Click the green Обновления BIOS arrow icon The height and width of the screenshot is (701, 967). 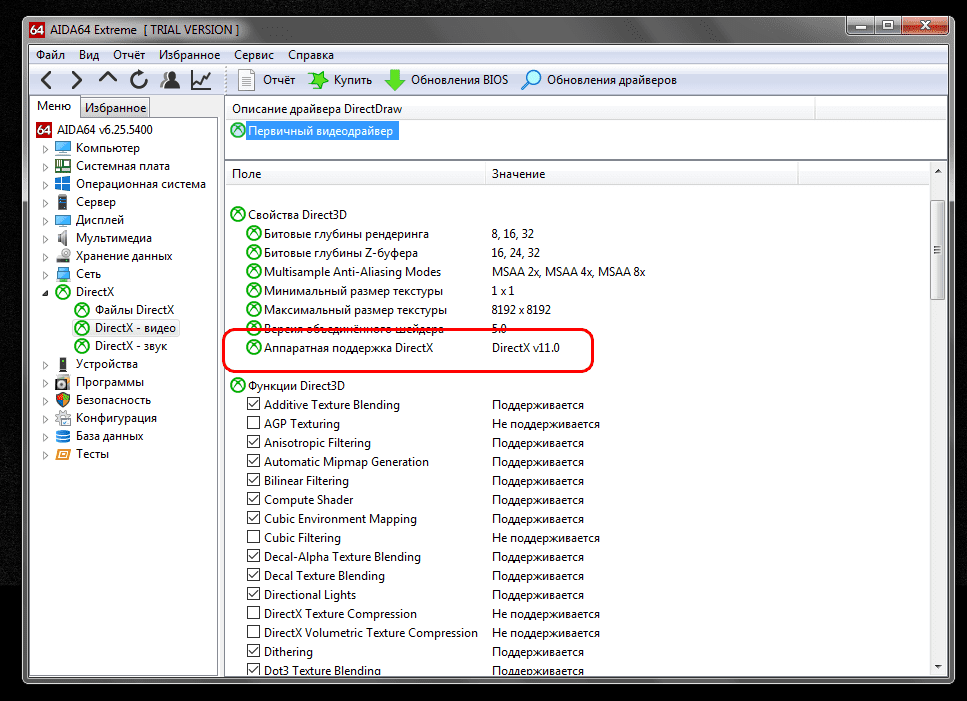395,80
